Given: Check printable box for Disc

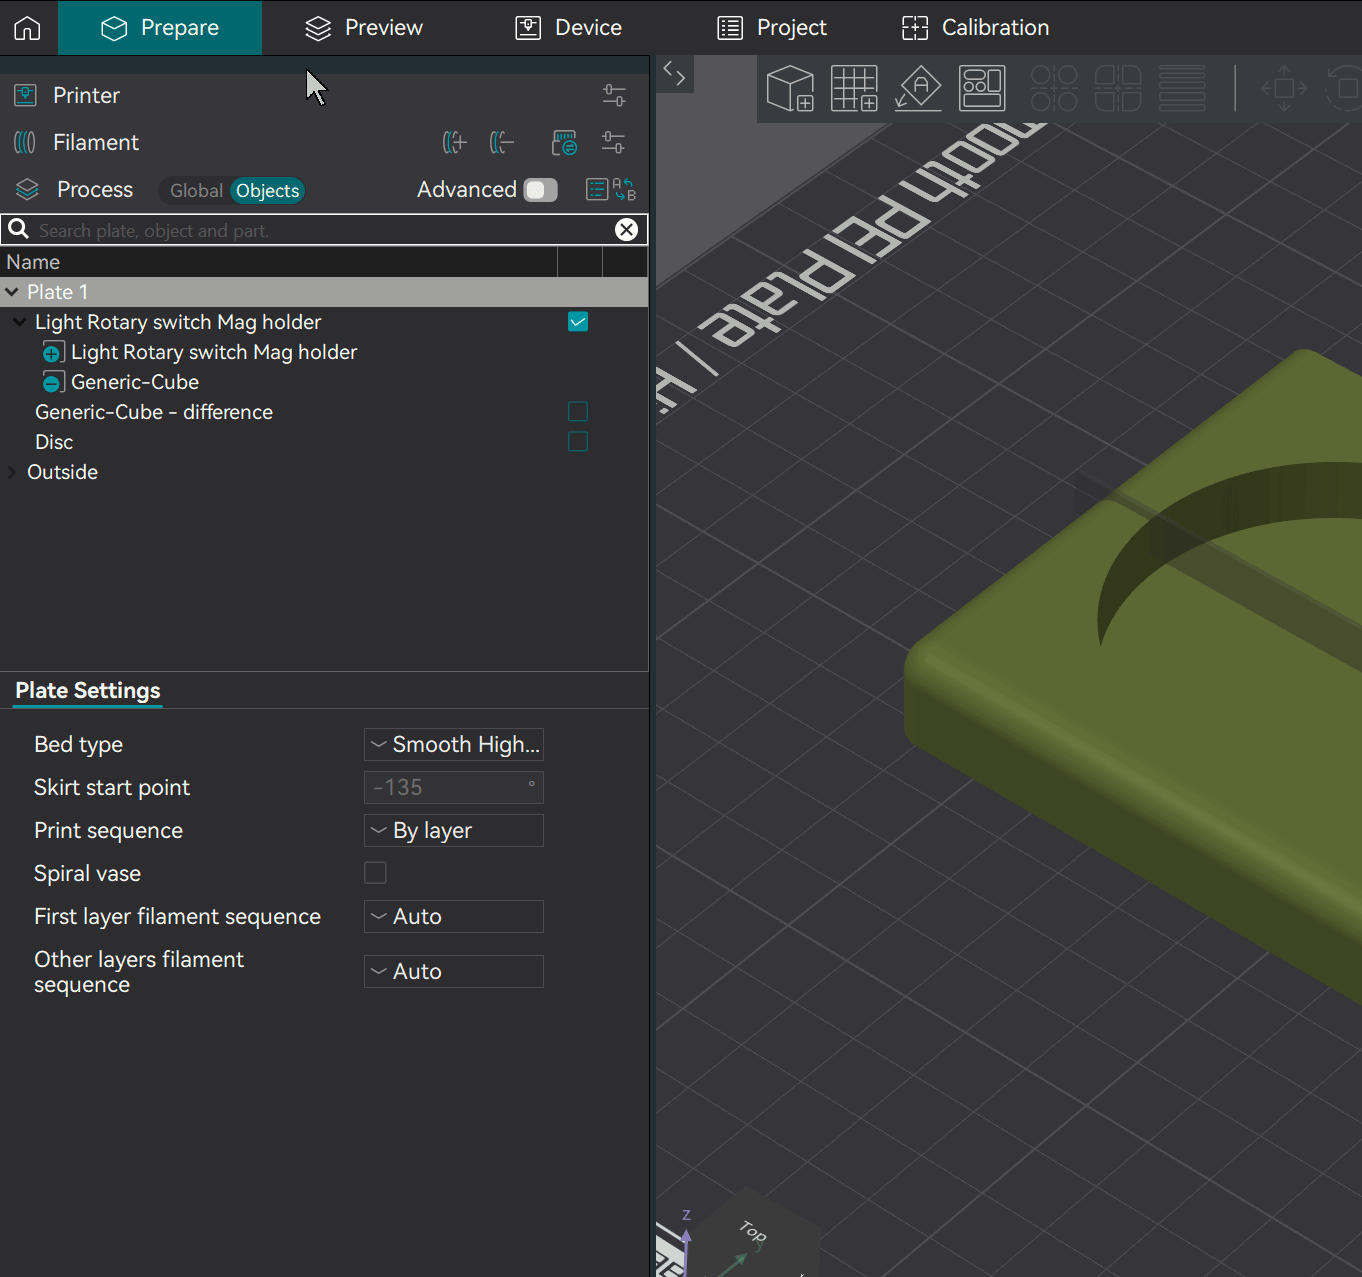Looking at the screenshot, I should [x=578, y=442].
